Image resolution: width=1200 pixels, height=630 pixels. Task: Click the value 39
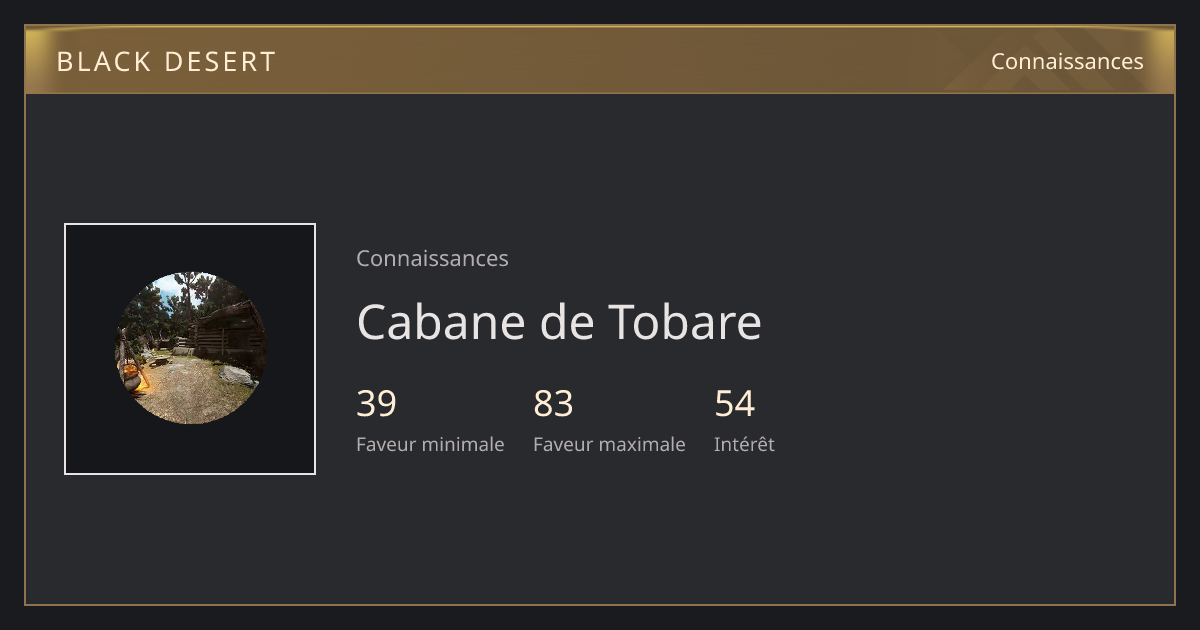tap(376, 404)
